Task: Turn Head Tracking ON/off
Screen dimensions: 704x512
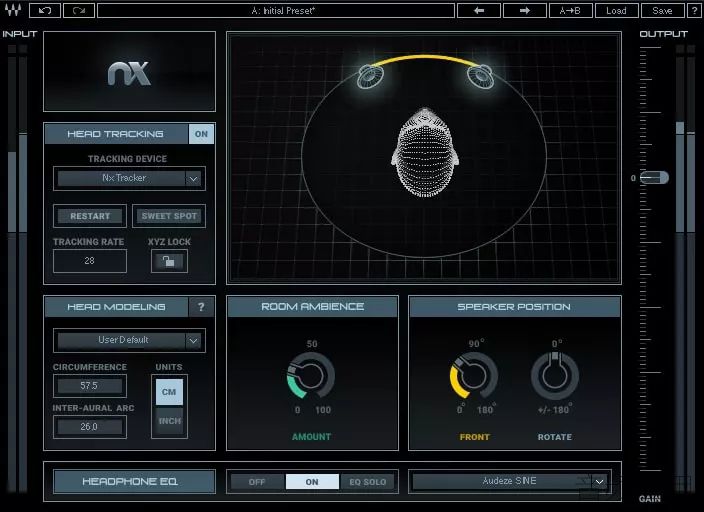Action: 201,134
